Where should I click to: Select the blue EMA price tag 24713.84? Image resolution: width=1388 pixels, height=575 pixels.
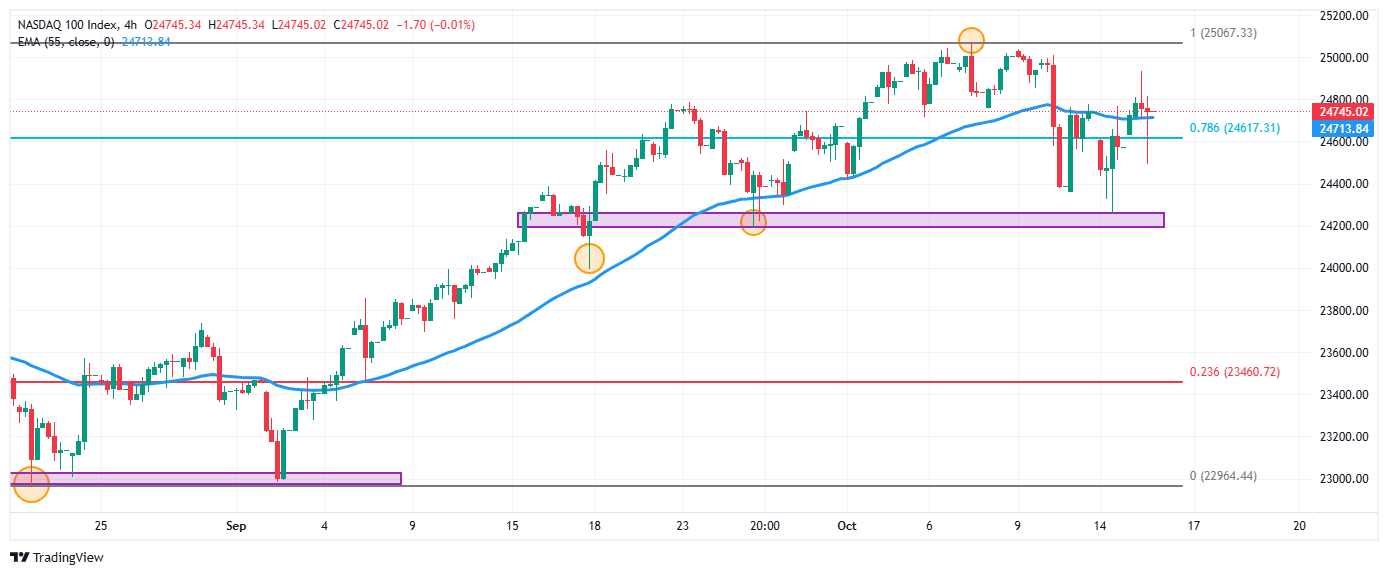pos(1343,128)
